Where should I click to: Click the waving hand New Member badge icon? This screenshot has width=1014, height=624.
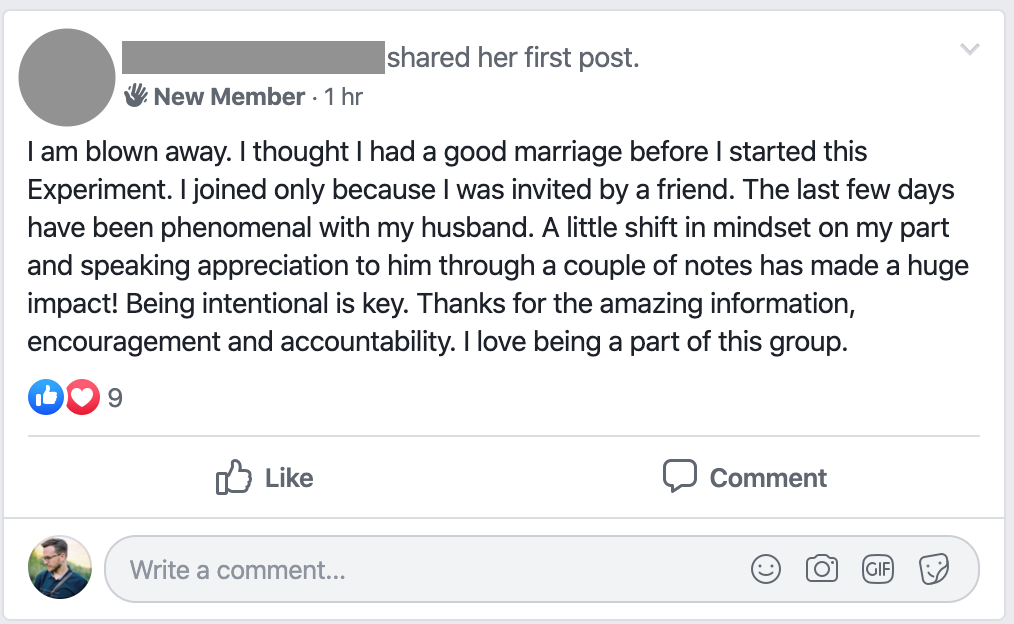[136, 96]
